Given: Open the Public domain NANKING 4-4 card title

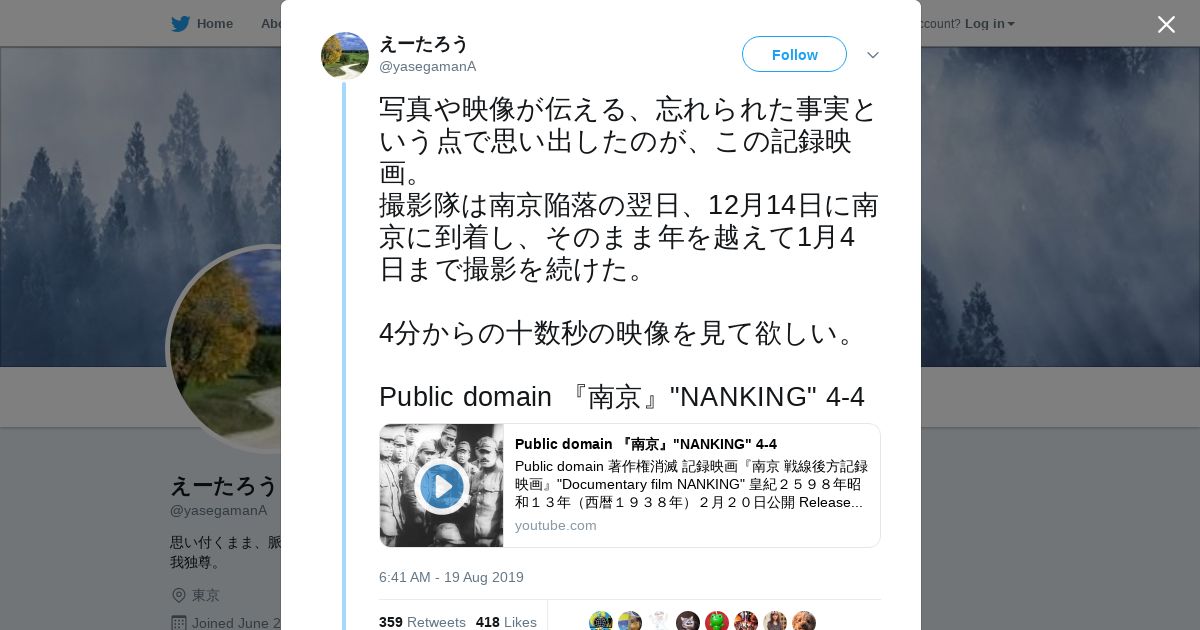Looking at the screenshot, I should [x=646, y=444].
